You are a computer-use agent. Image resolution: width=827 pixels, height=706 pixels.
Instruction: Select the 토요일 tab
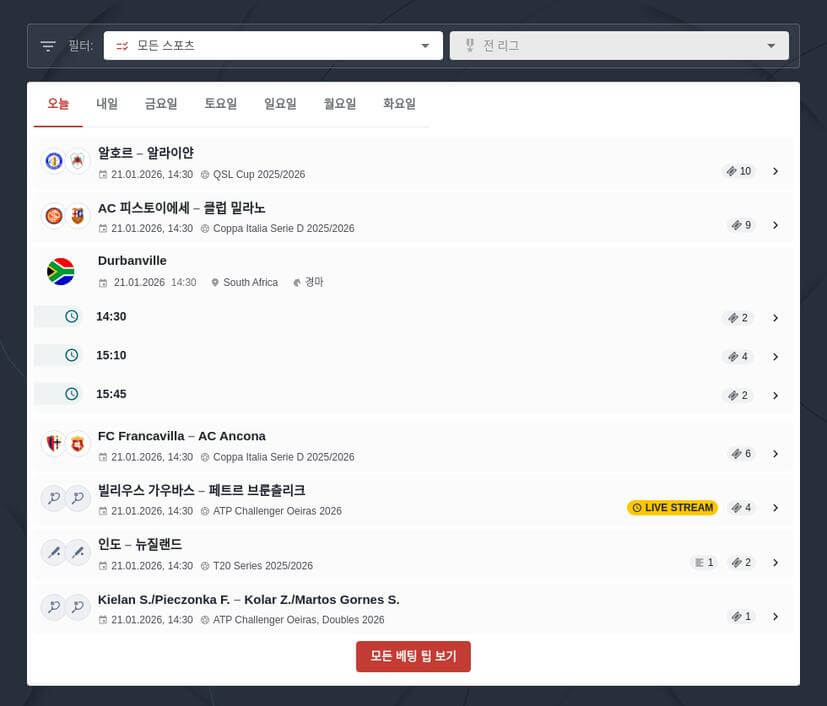(221, 104)
